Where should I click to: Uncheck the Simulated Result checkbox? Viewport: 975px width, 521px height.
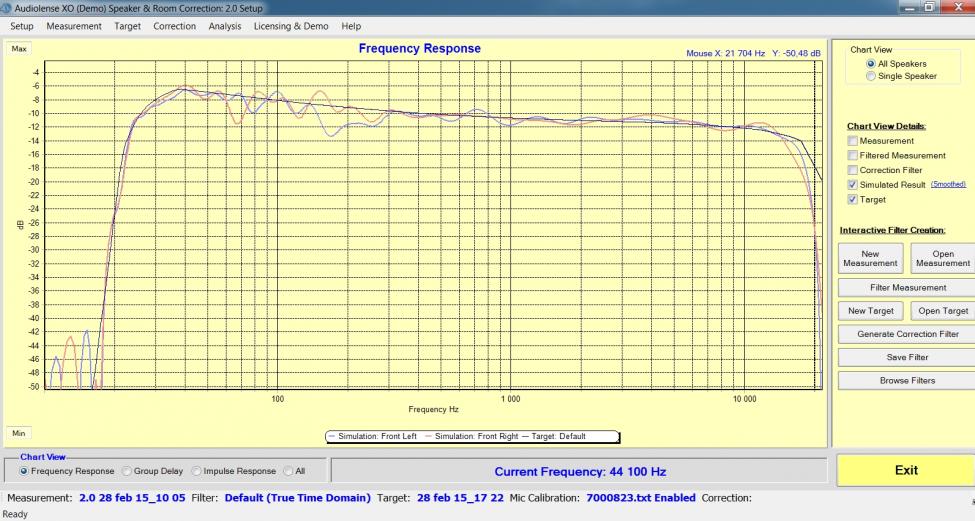pyautogui.click(x=853, y=185)
